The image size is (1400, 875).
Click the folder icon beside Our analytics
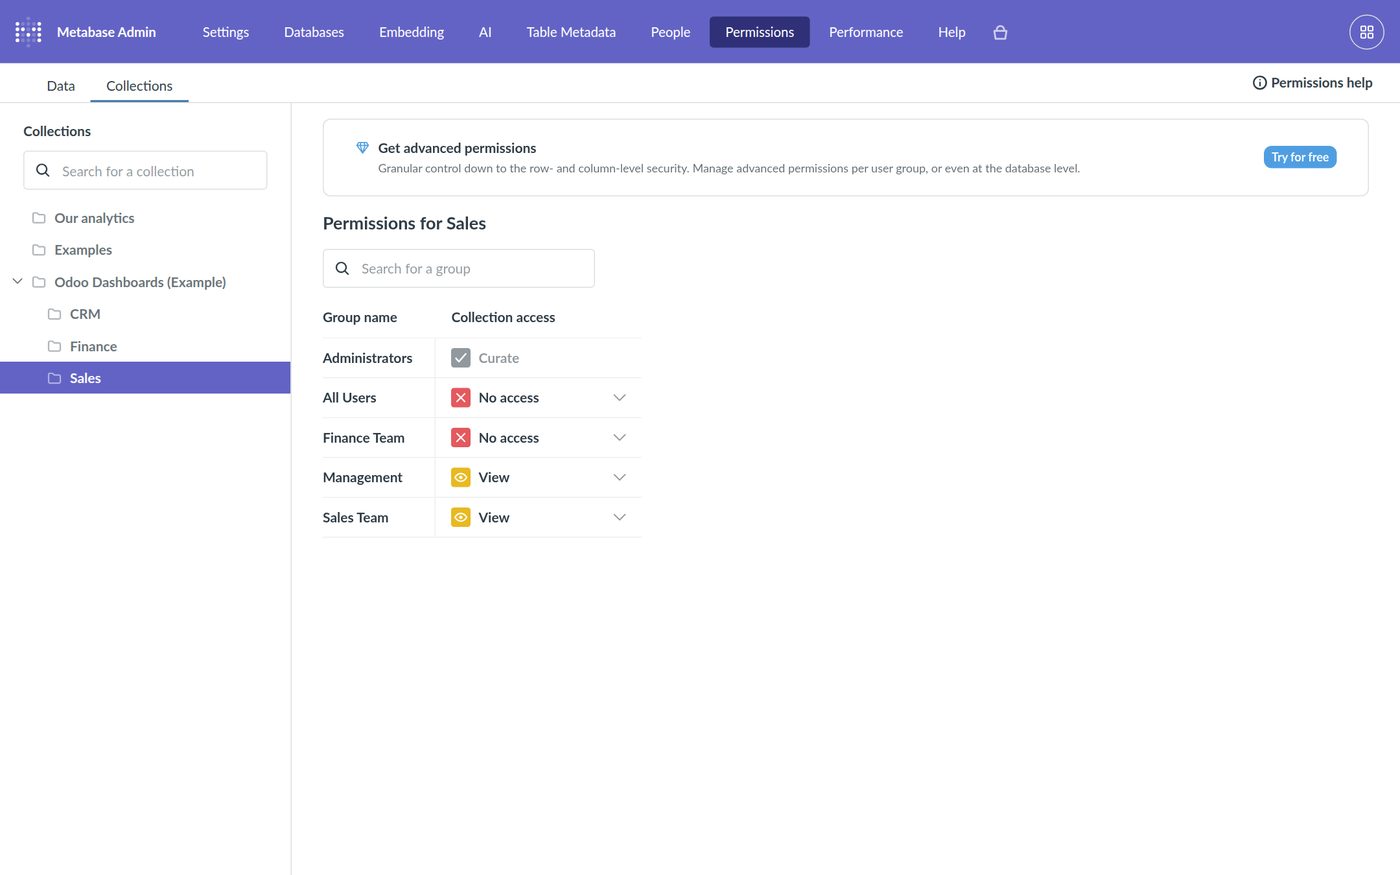coord(39,218)
